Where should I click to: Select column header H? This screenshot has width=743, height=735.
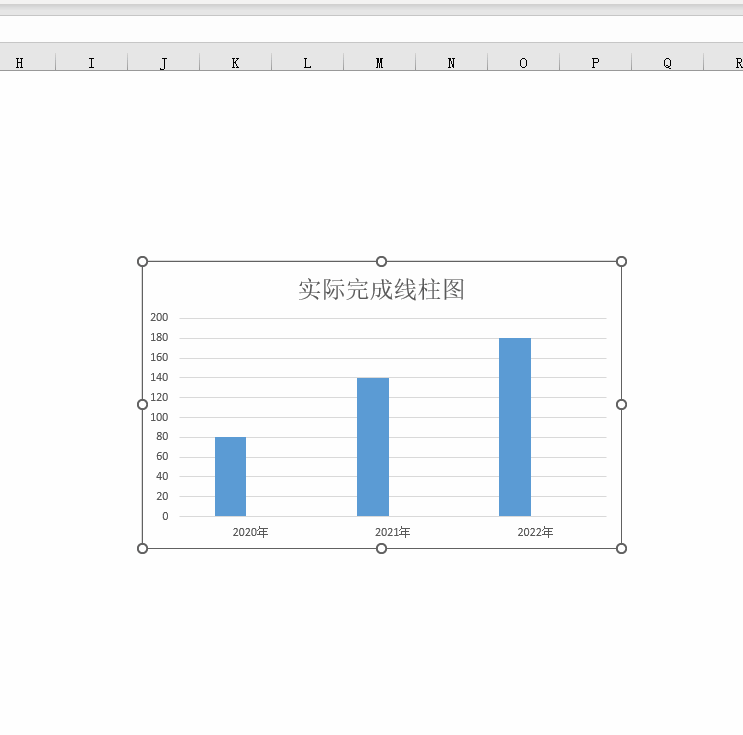pyautogui.click(x=27, y=63)
